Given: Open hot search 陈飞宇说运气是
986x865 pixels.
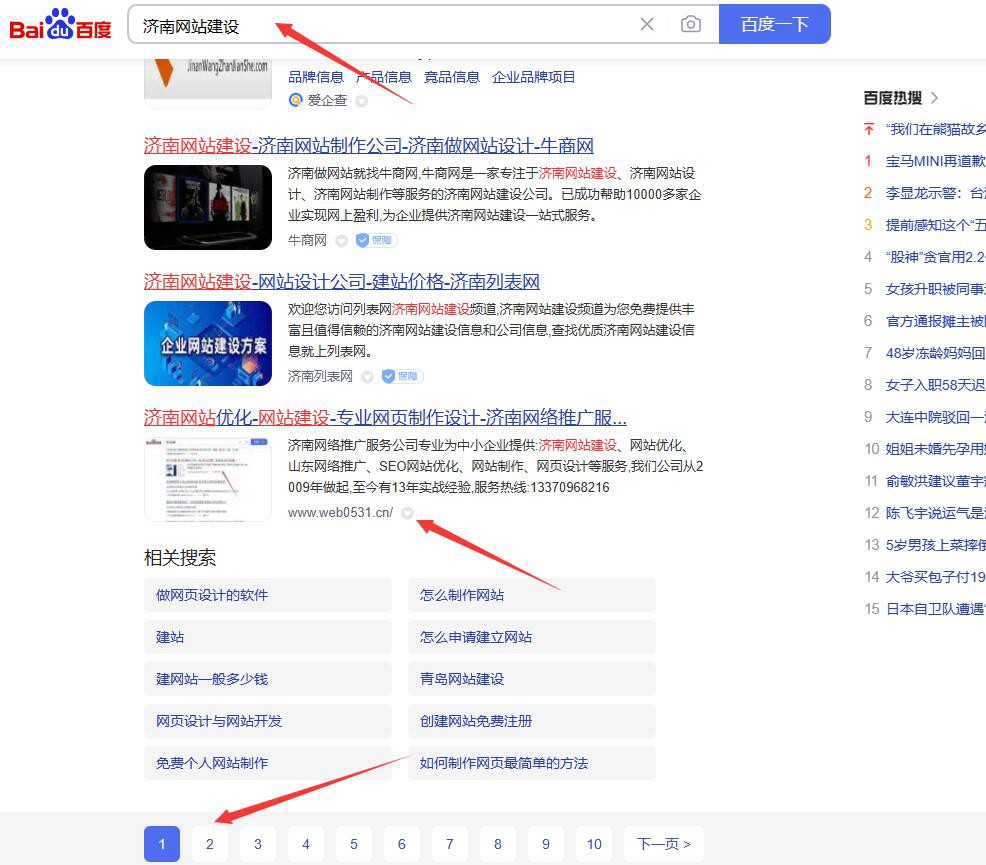Looking at the screenshot, I should coord(936,513).
